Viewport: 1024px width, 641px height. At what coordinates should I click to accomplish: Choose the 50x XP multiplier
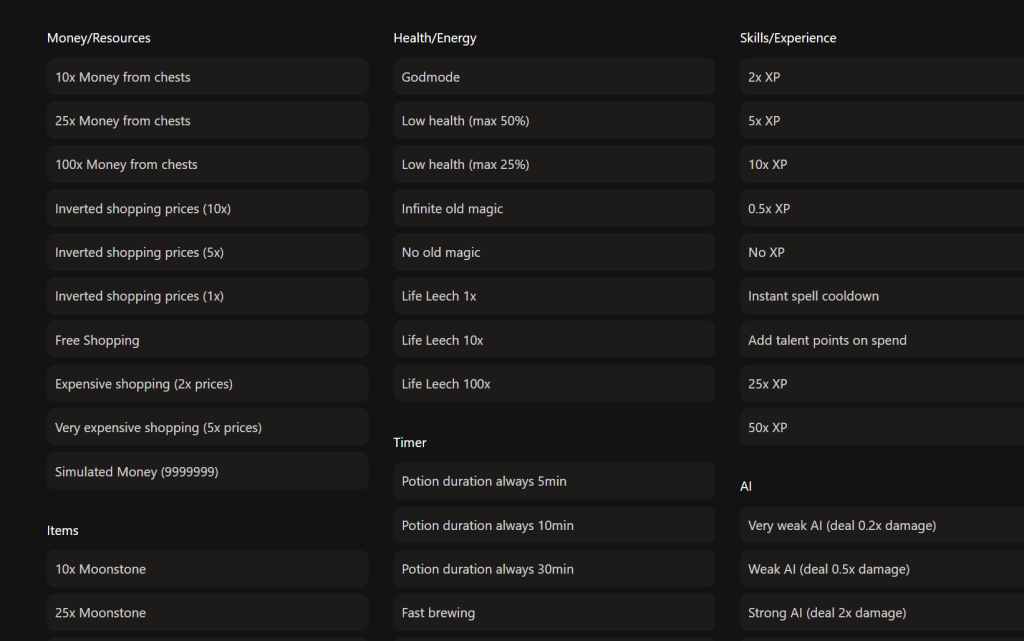880,428
